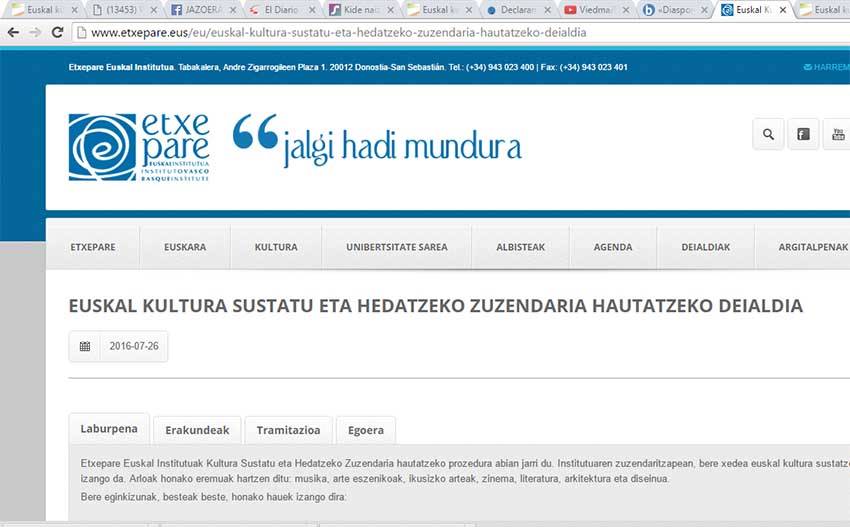Viewport: 850px width, 527px height.
Task: Open the YouTube social icon
Action: [x=836, y=134]
